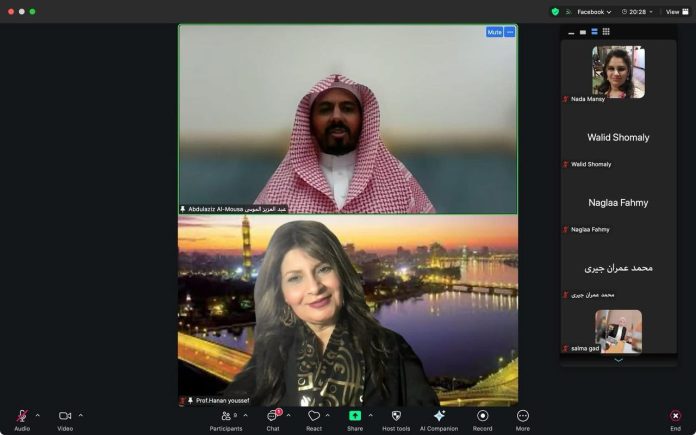Screen dimensions: 696x435
Task: Click the Mute button on Abdulaziz's video
Action: click(494, 32)
